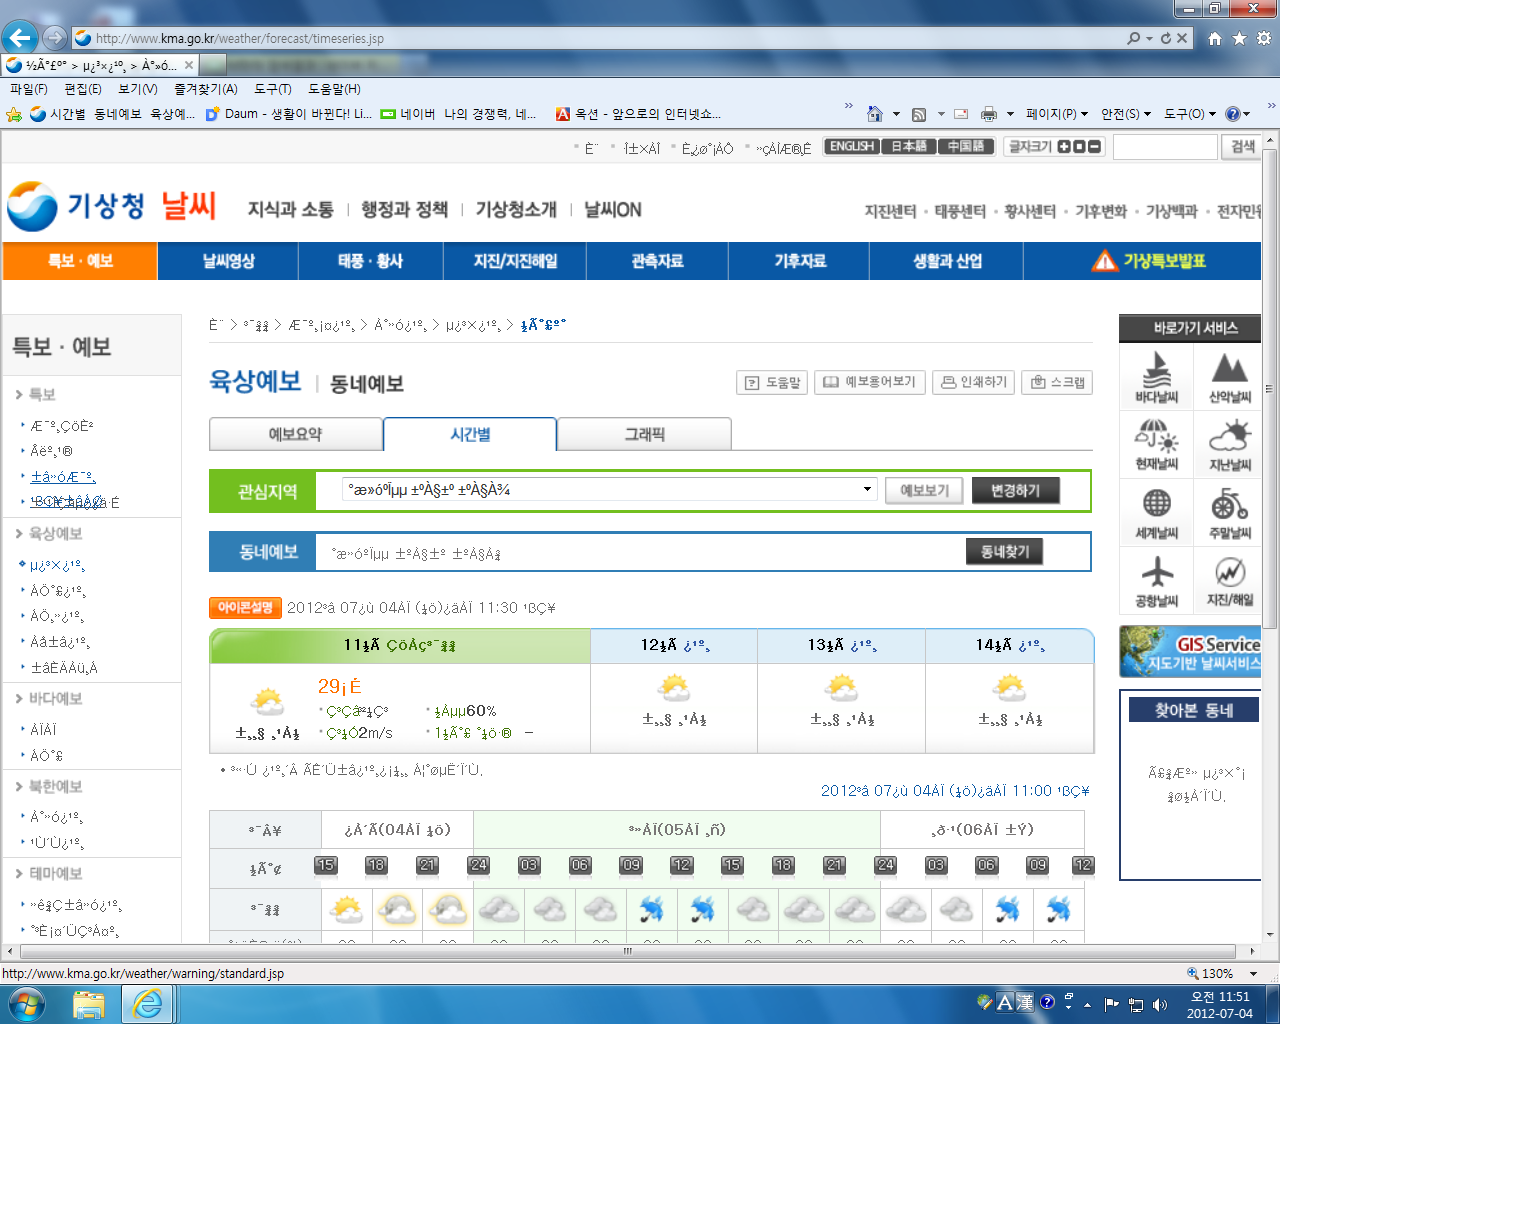Switch to the 日本語 language button

(x=908, y=147)
